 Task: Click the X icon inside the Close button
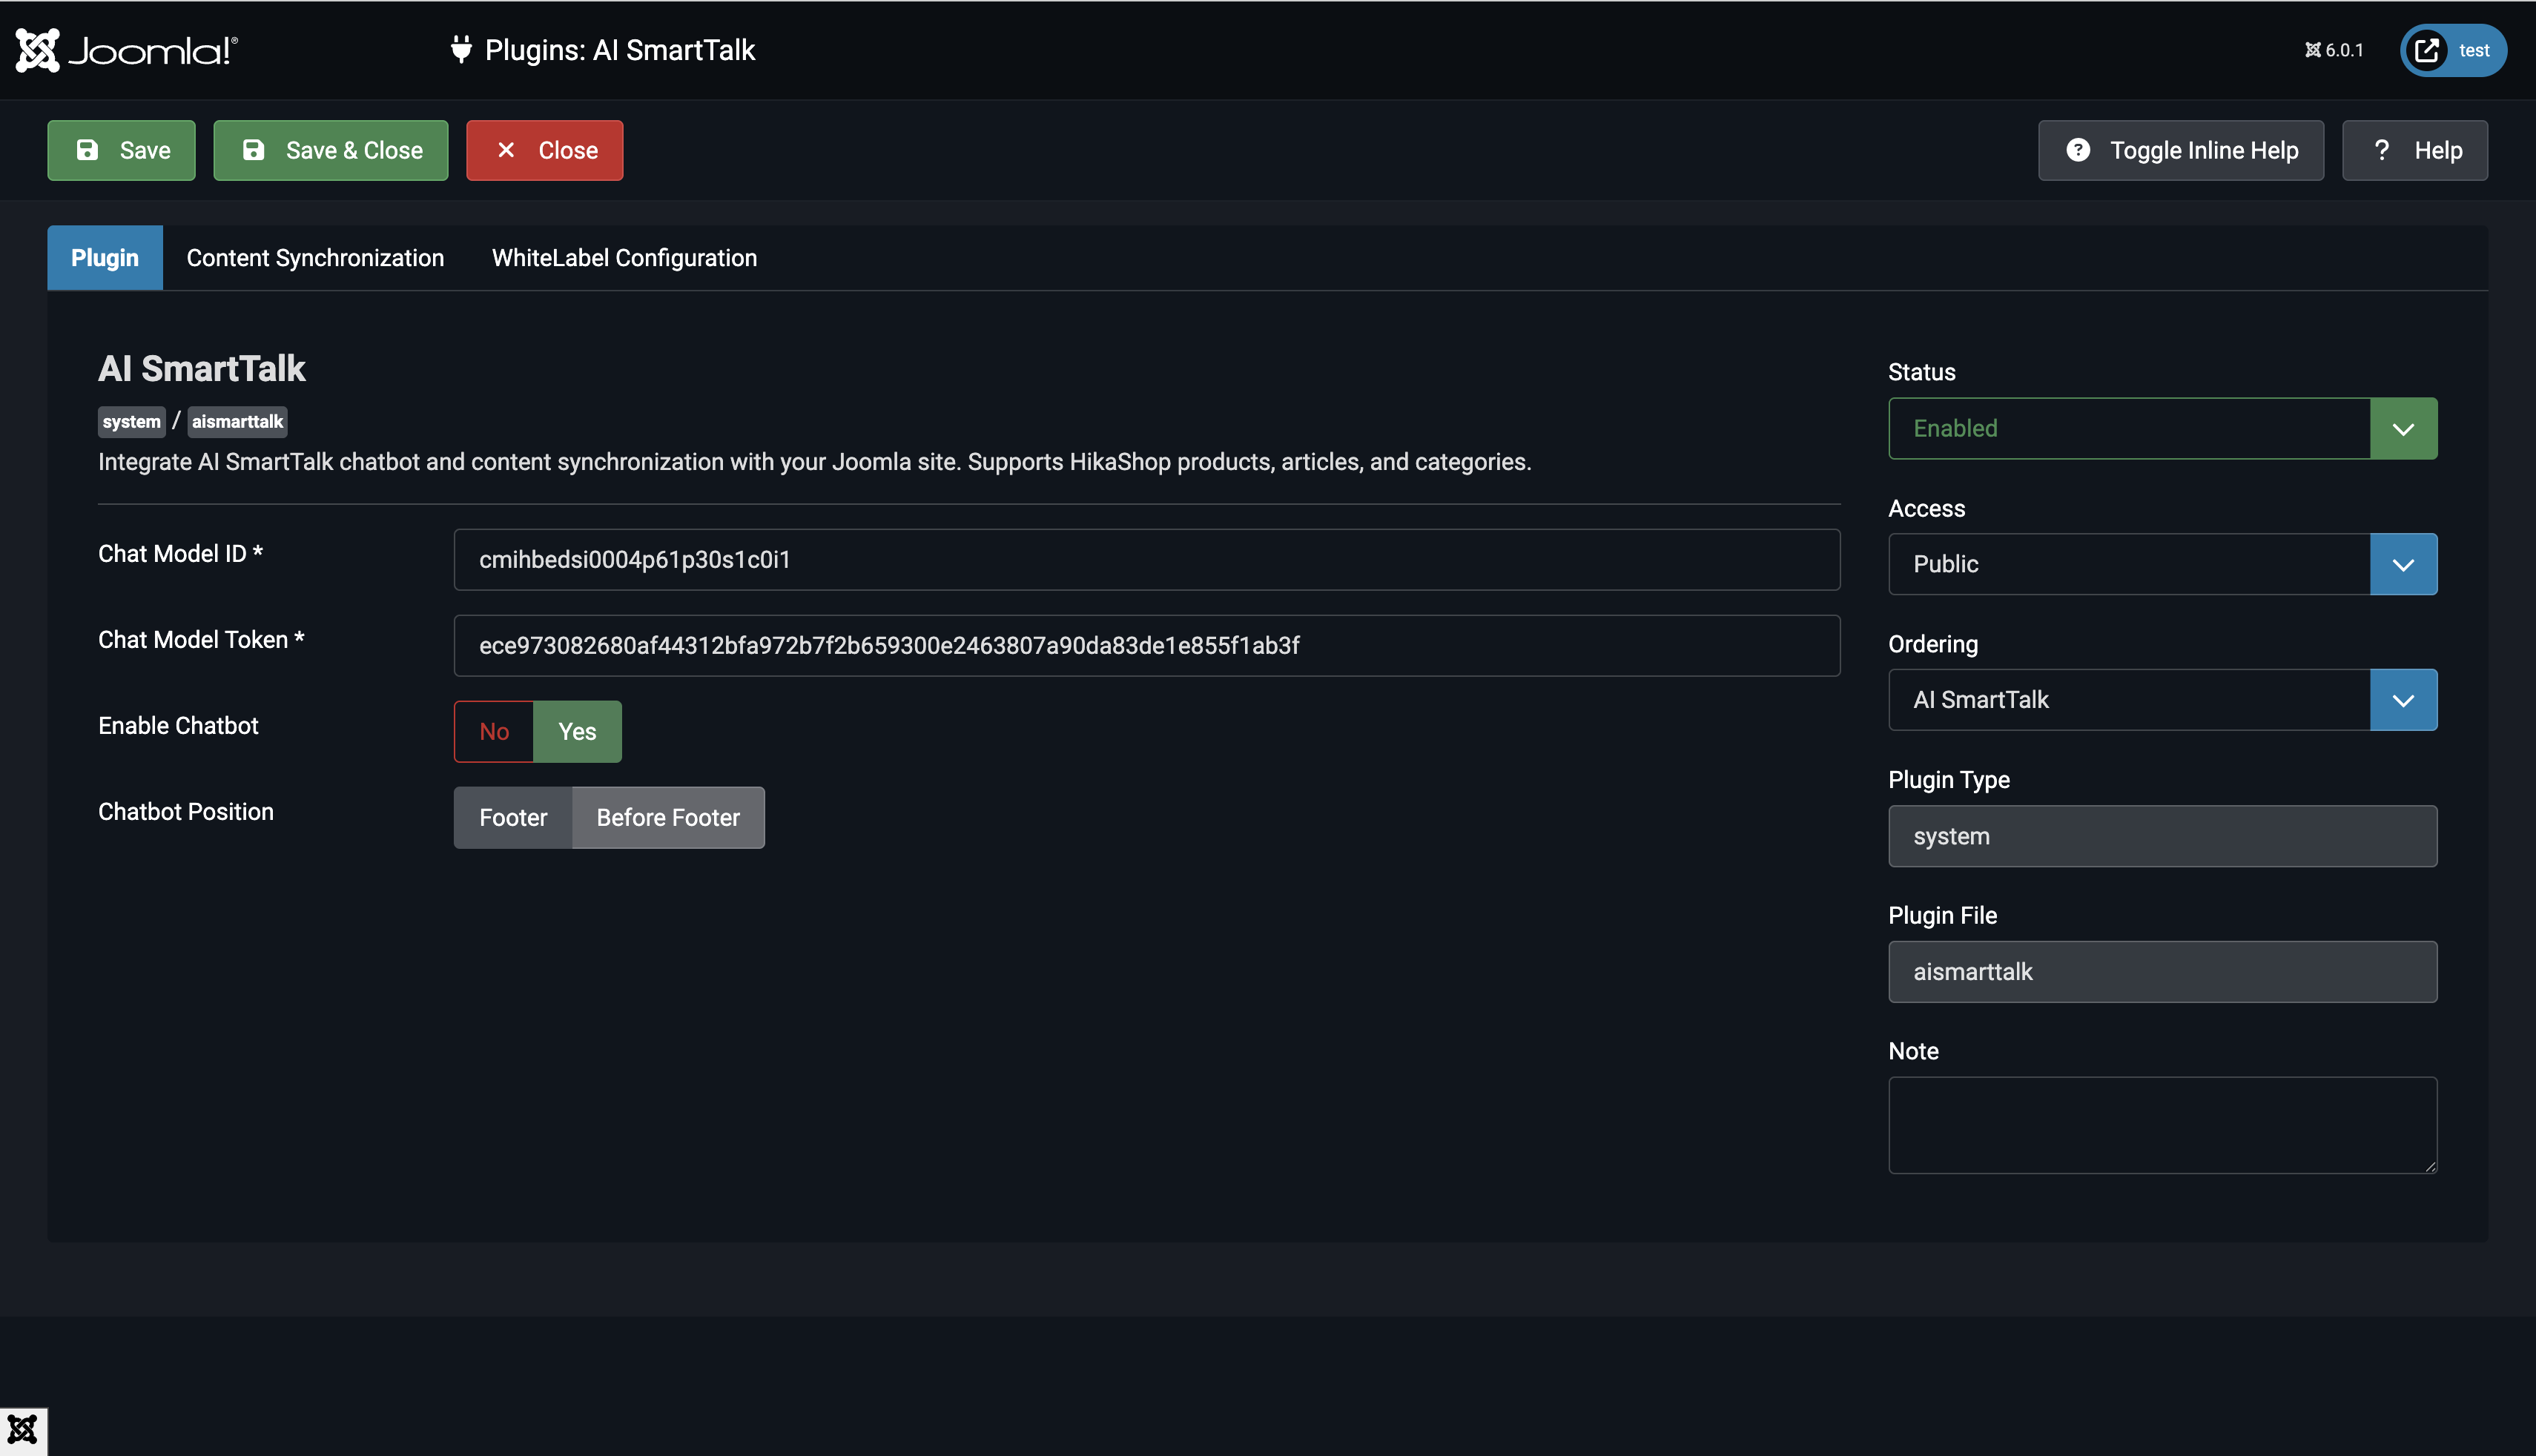coord(507,150)
